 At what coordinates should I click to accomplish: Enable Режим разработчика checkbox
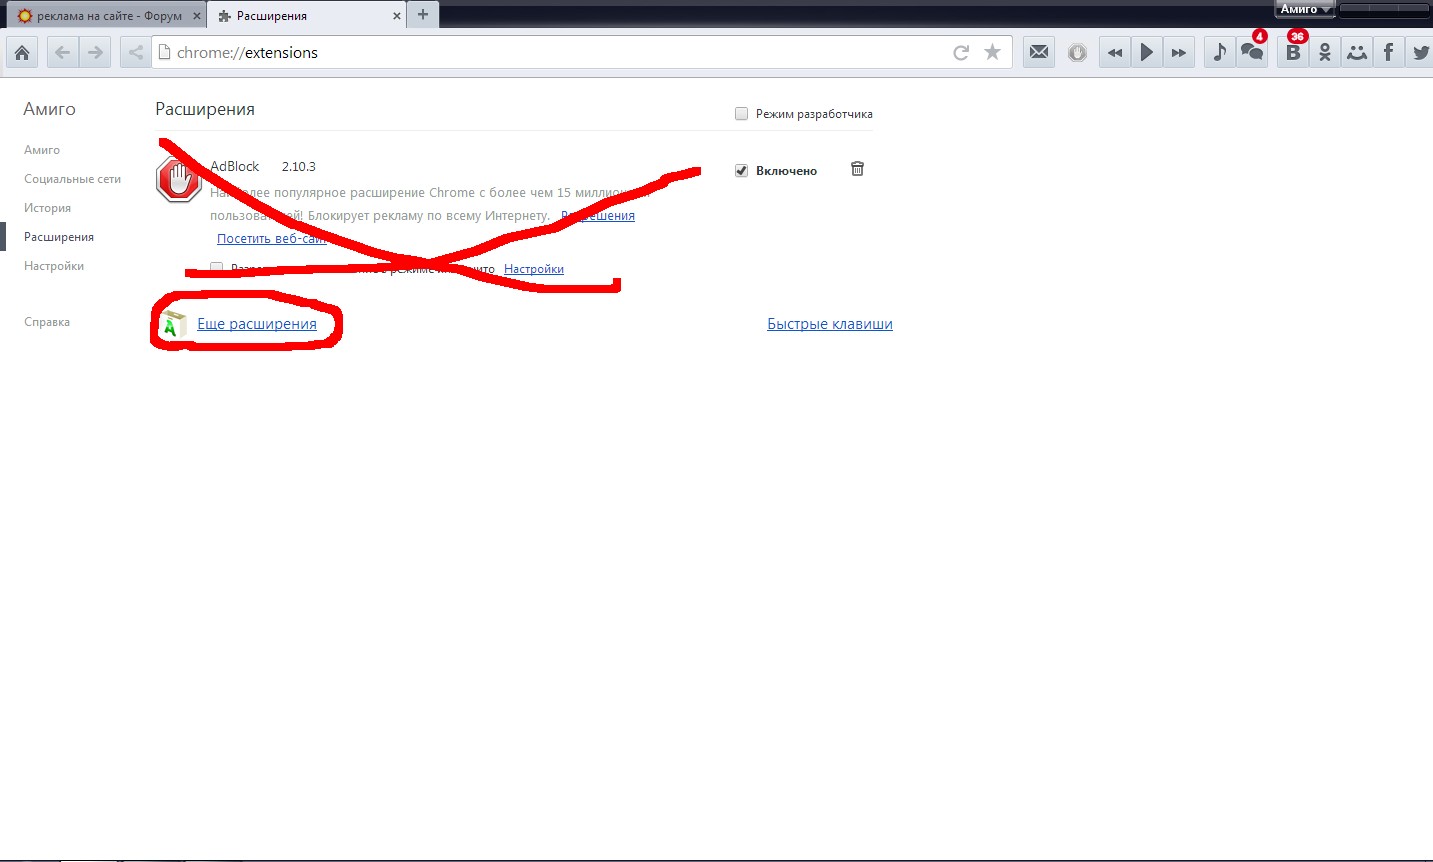pos(741,114)
